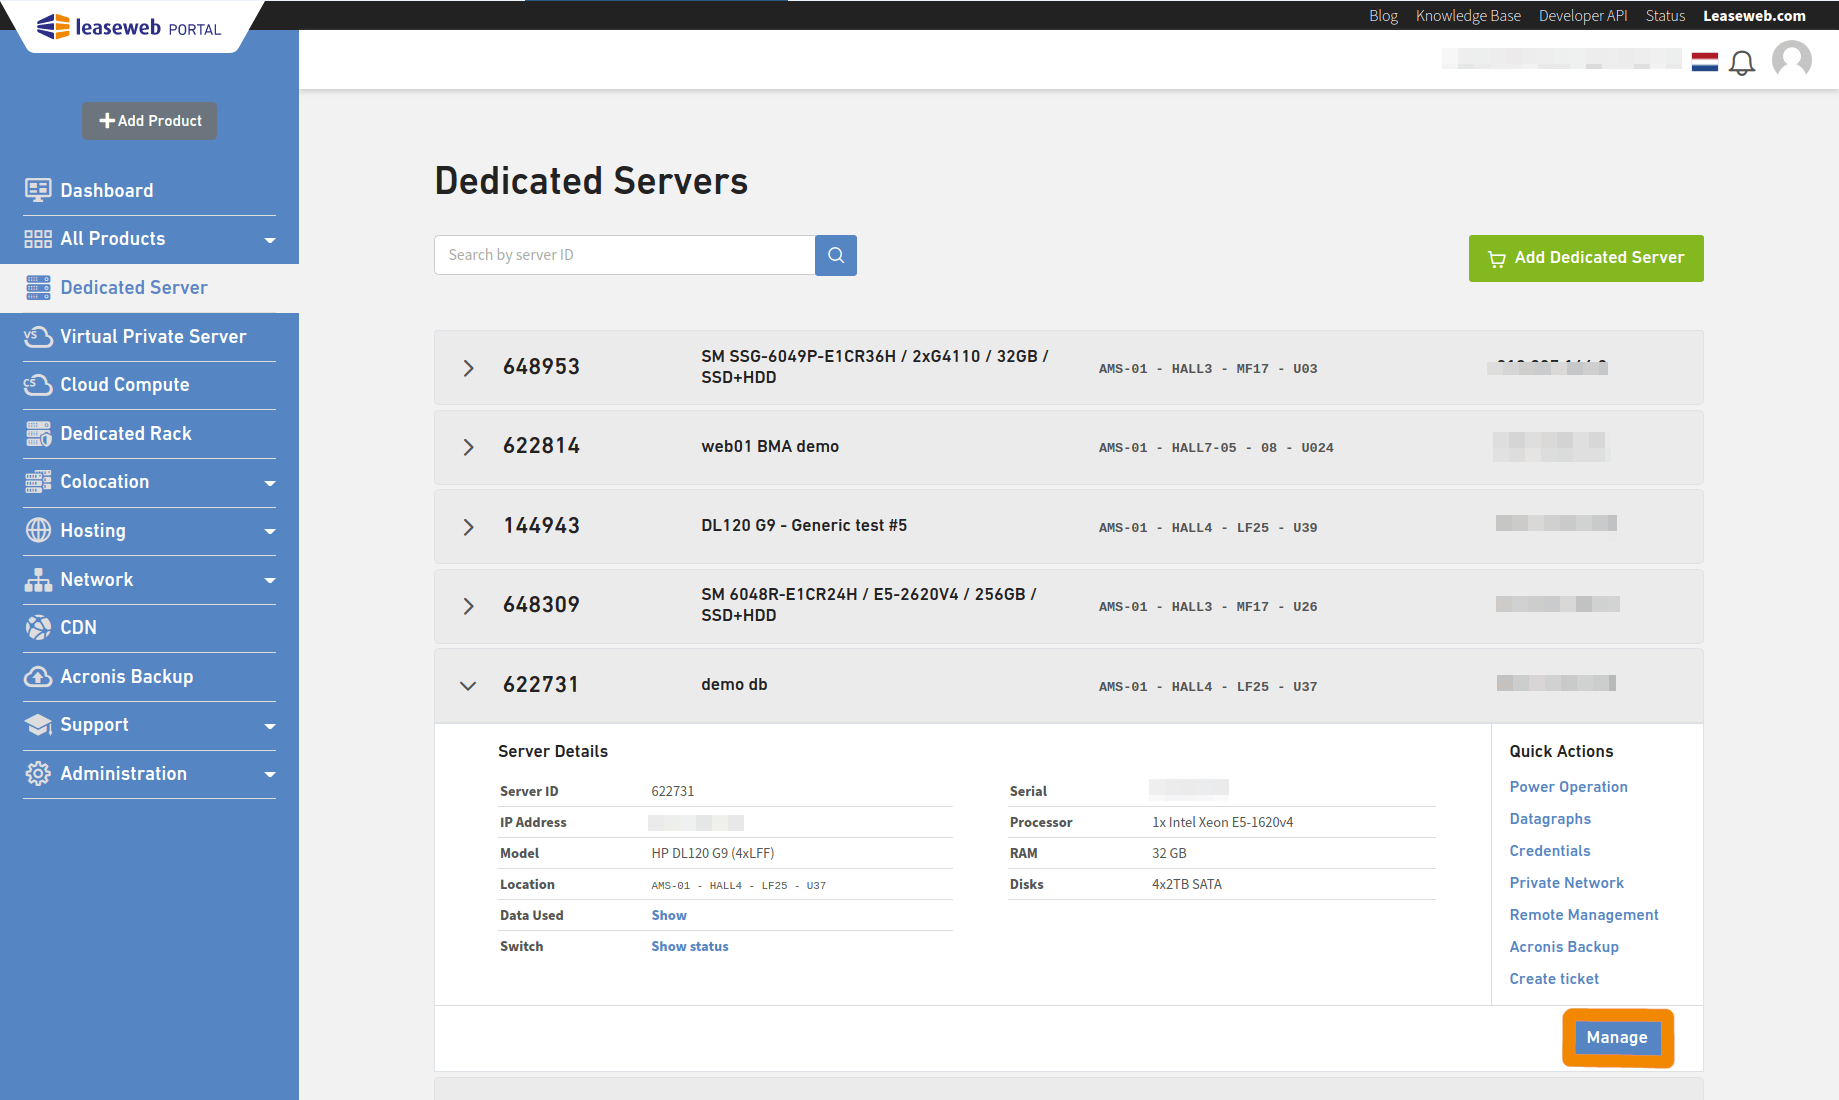Viewport: 1839px width, 1100px height.
Task: Expand server 648953 row chevron
Action: coord(468,368)
